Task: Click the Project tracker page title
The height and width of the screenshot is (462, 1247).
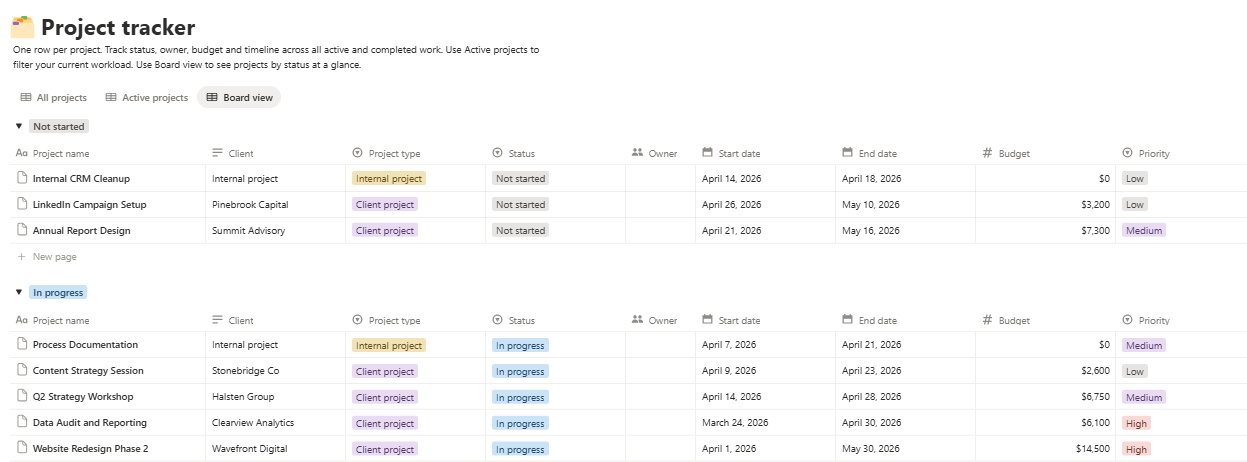Action: click(x=118, y=28)
